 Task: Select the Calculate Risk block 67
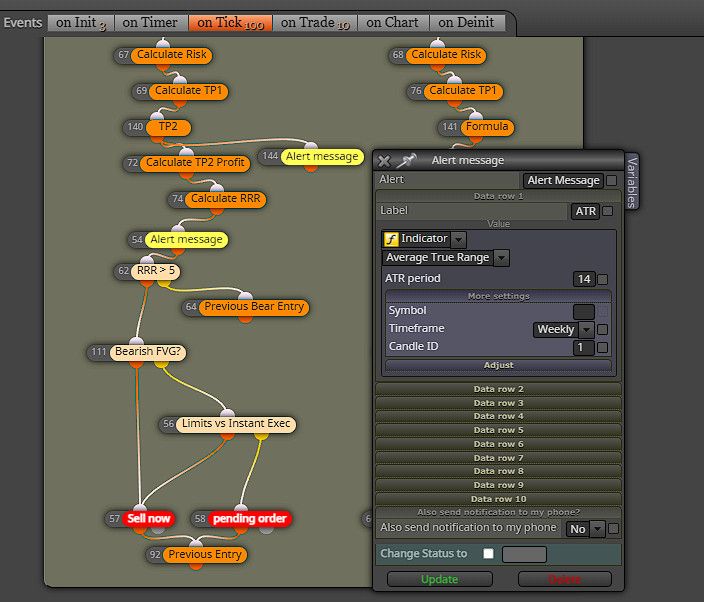point(172,55)
